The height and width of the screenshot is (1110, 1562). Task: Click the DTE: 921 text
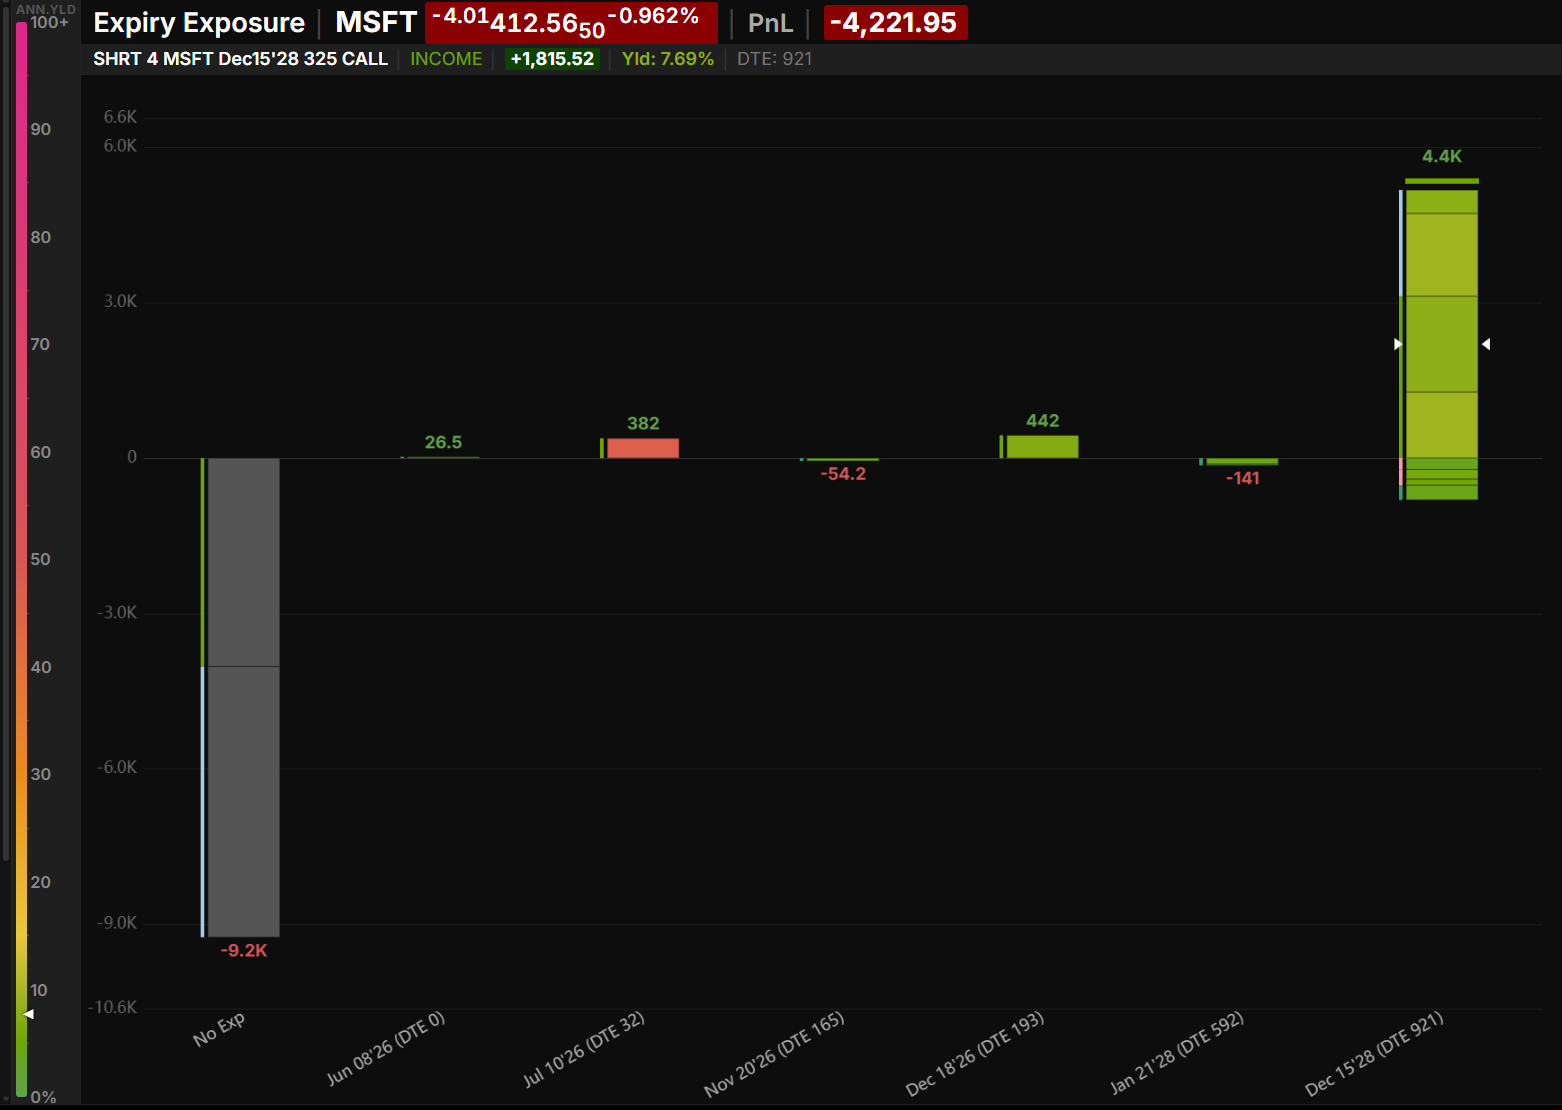775,59
